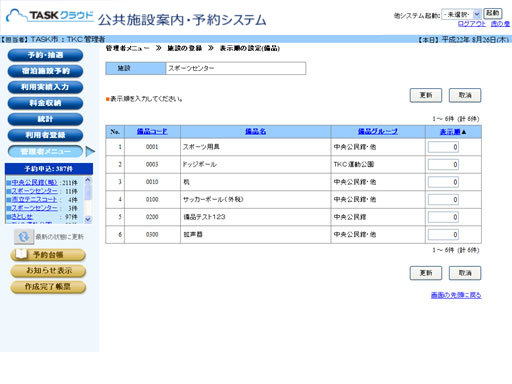Open the 利用実績入力 menu
512x384 pixels.
tap(45, 87)
